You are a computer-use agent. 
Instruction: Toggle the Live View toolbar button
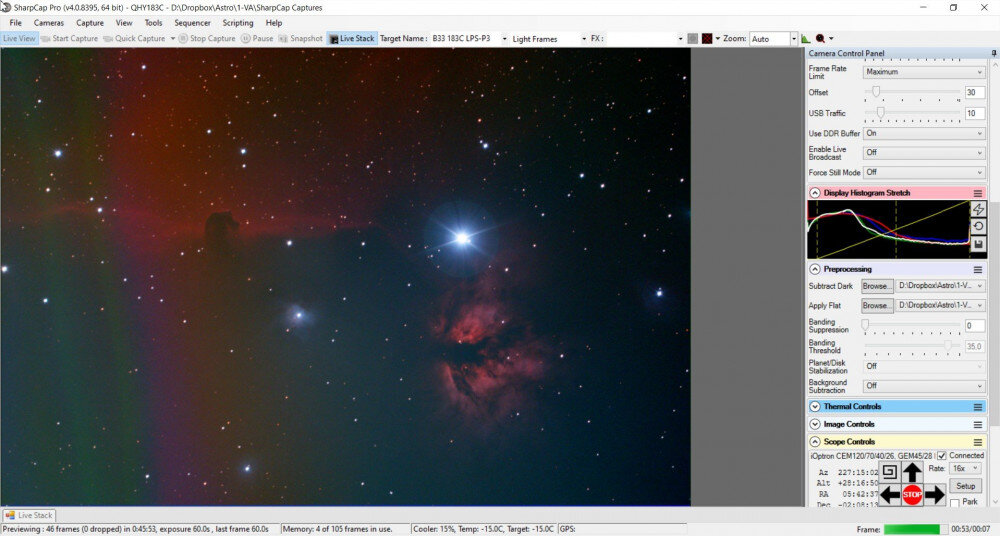[19, 38]
